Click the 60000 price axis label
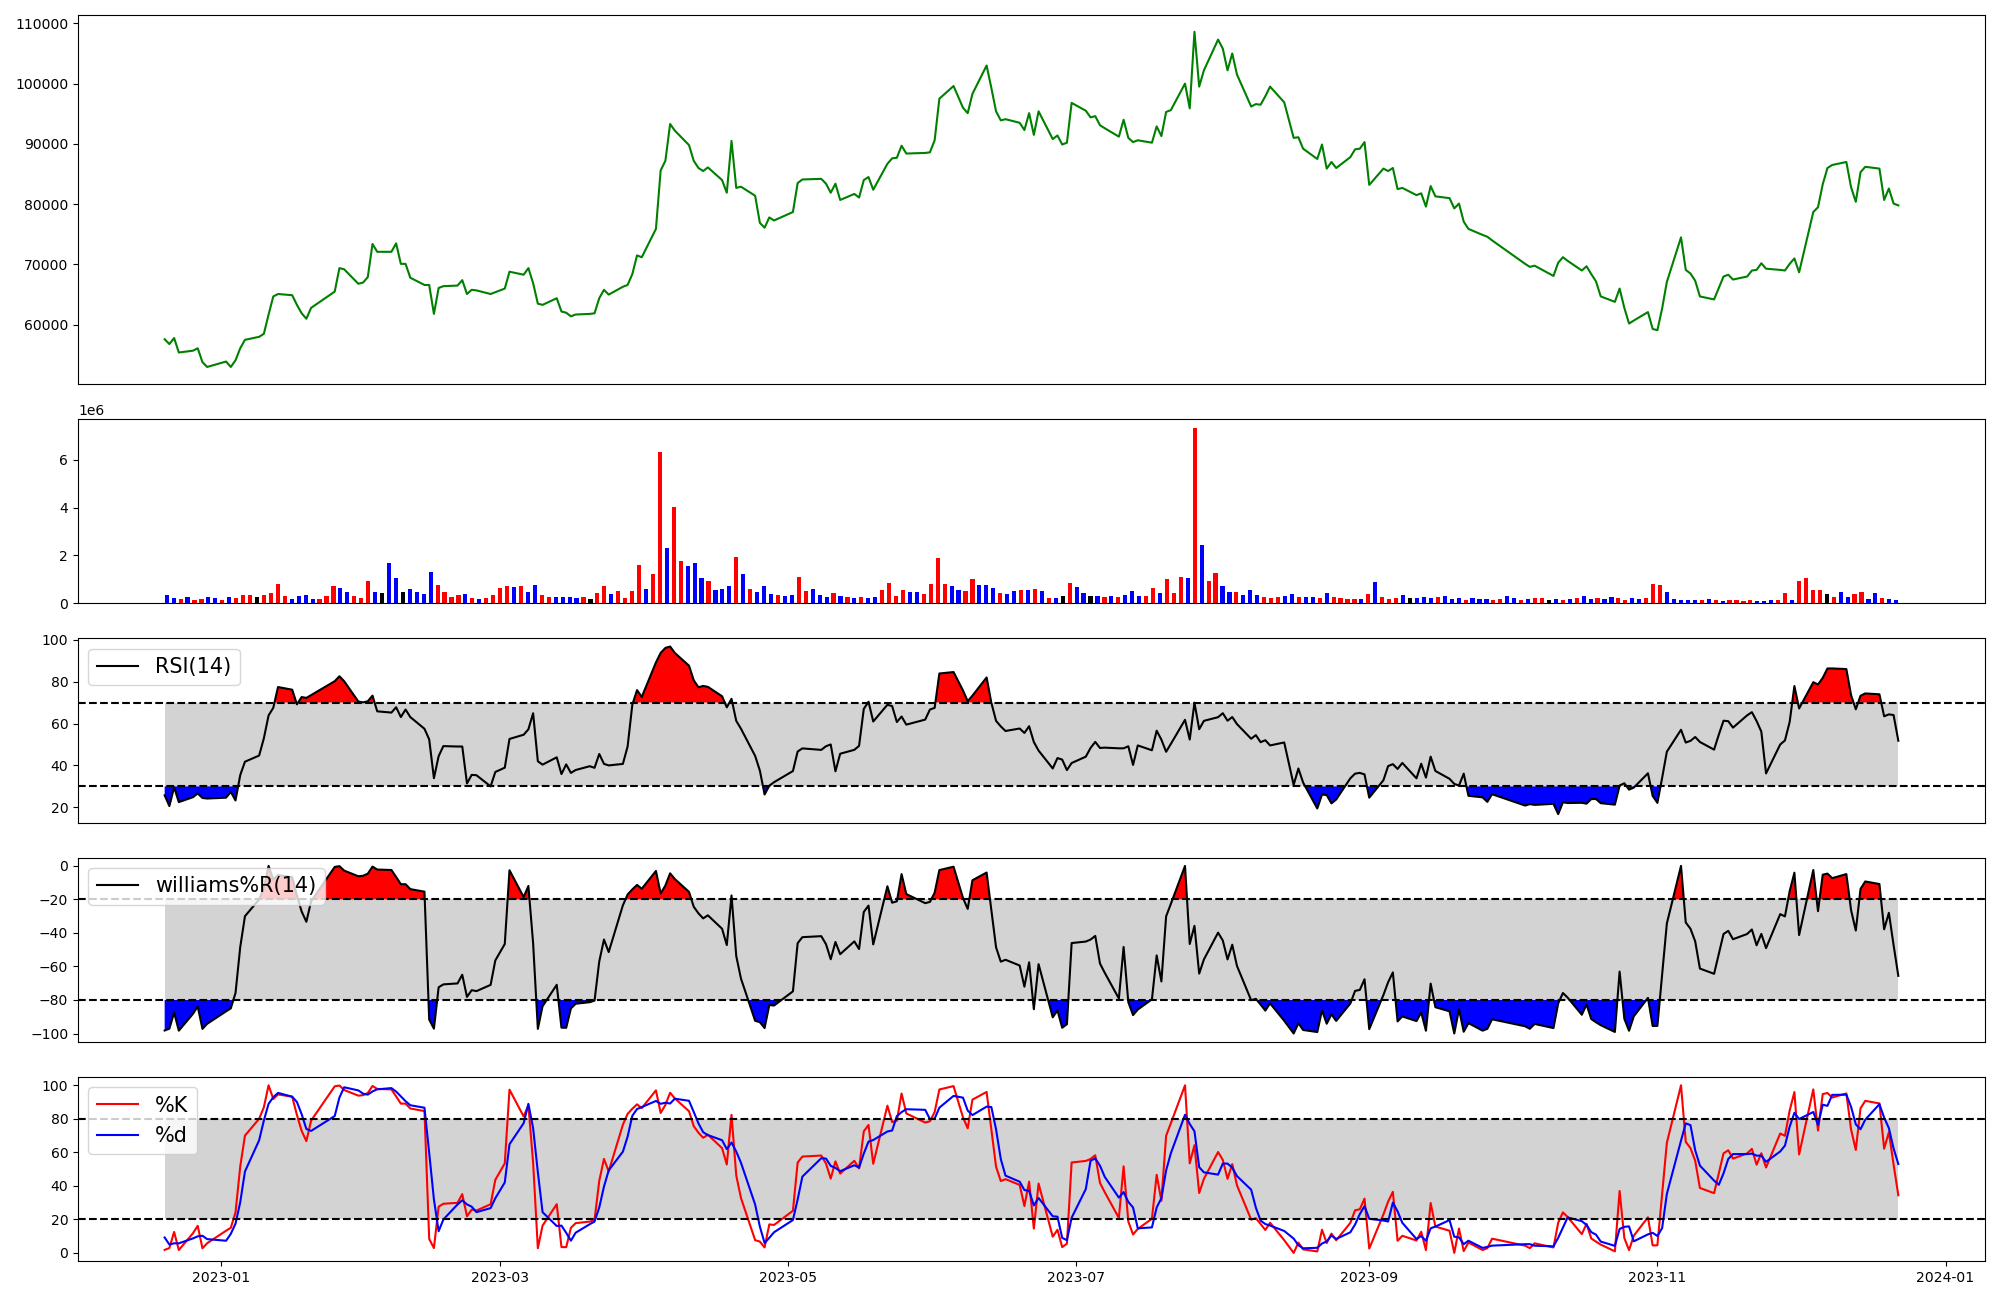 coord(45,325)
